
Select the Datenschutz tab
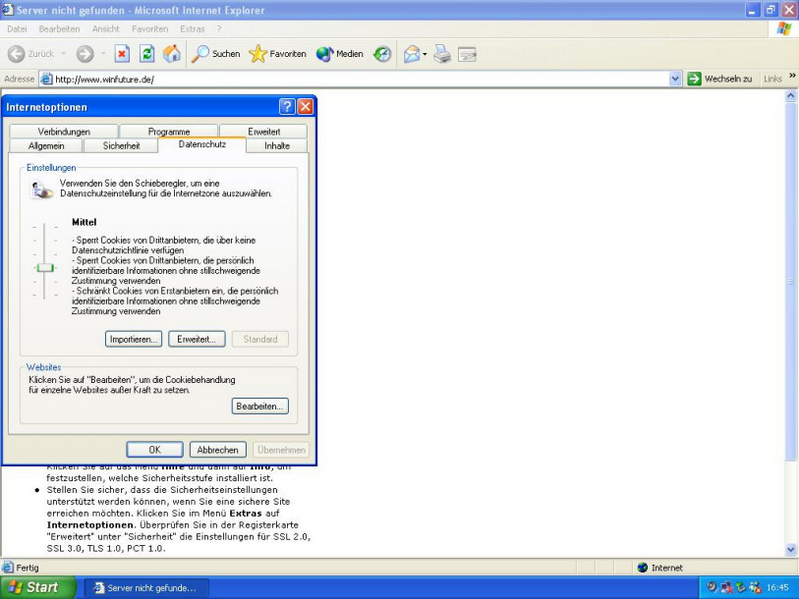pos(202,144)
